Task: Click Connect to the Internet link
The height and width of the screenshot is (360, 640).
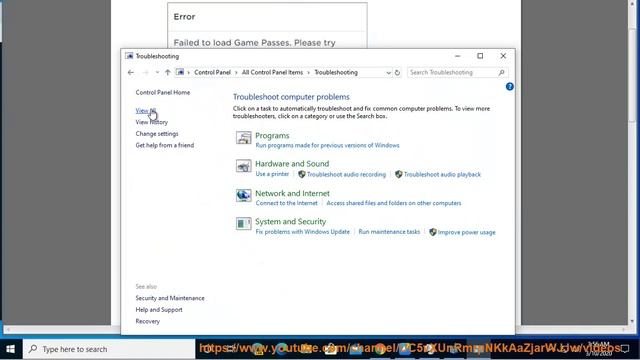Action: [287, 203]
